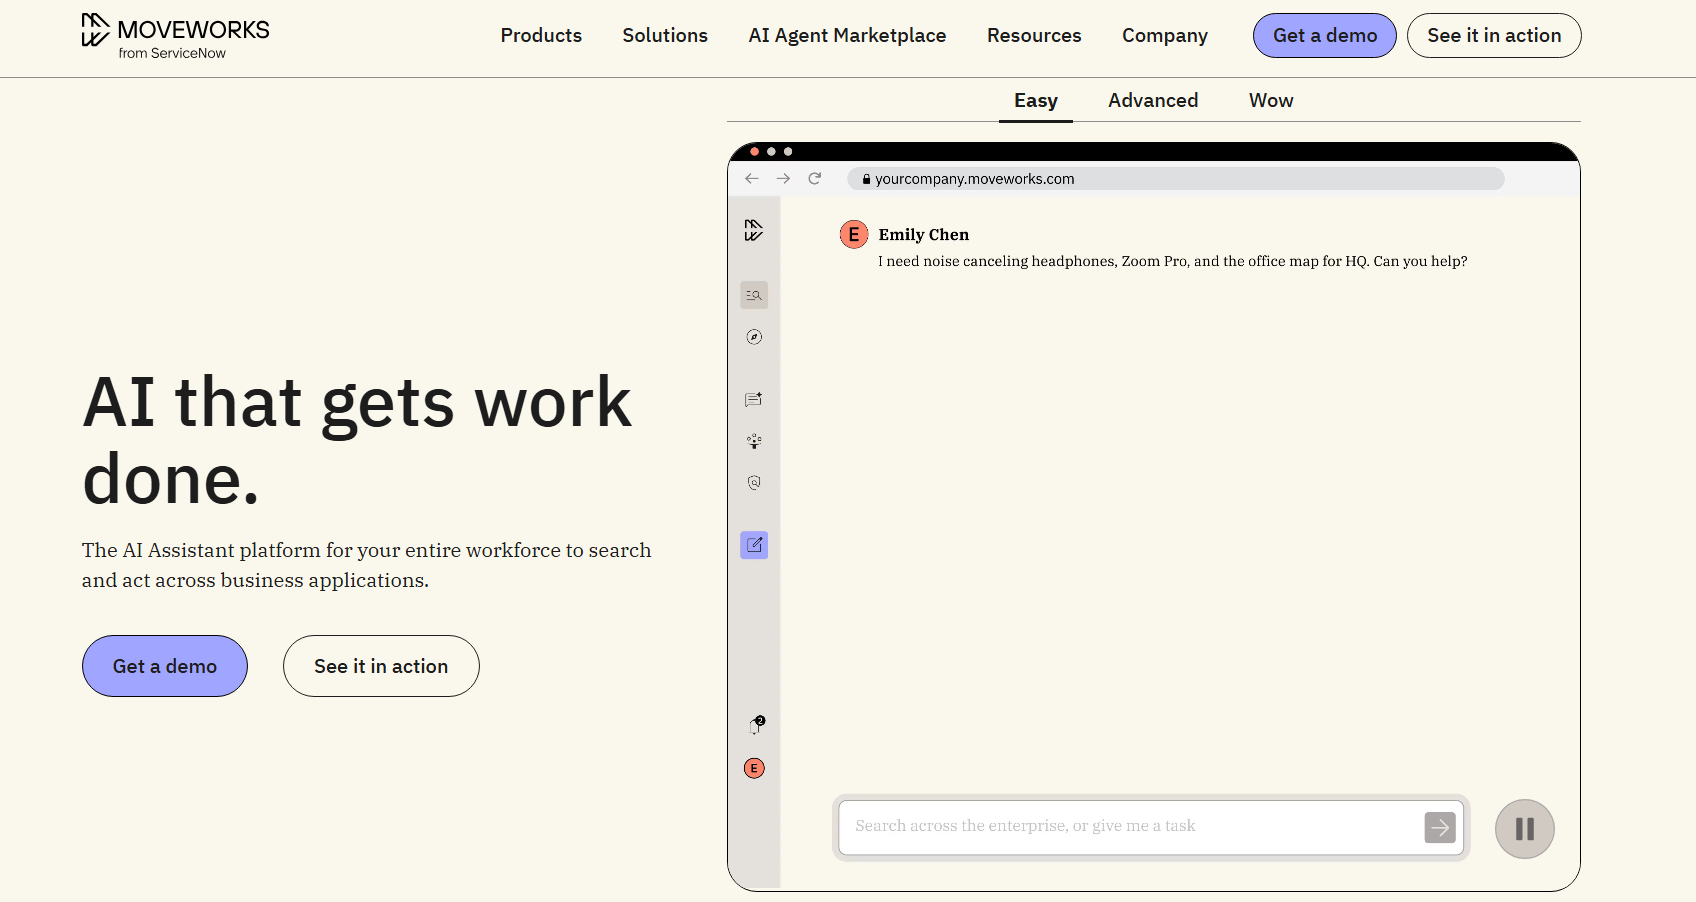Screen dimensions: 1696x902
Task: Click the hero See it in action button
Action: pyautogui.click(x=381, y=666)
